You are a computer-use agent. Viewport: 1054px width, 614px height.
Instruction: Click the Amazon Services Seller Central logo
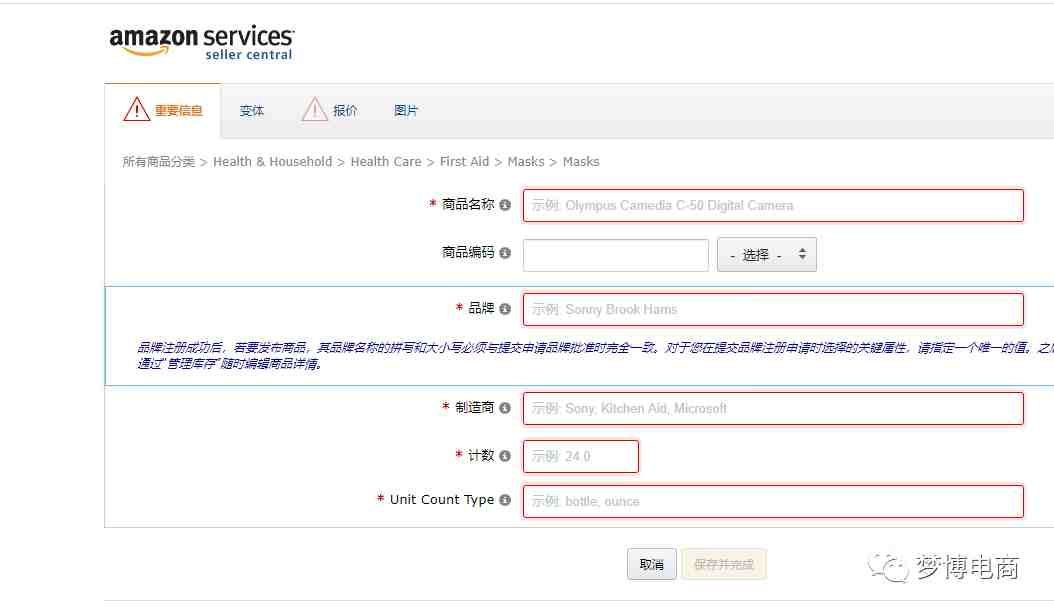[x=201, y=43]
